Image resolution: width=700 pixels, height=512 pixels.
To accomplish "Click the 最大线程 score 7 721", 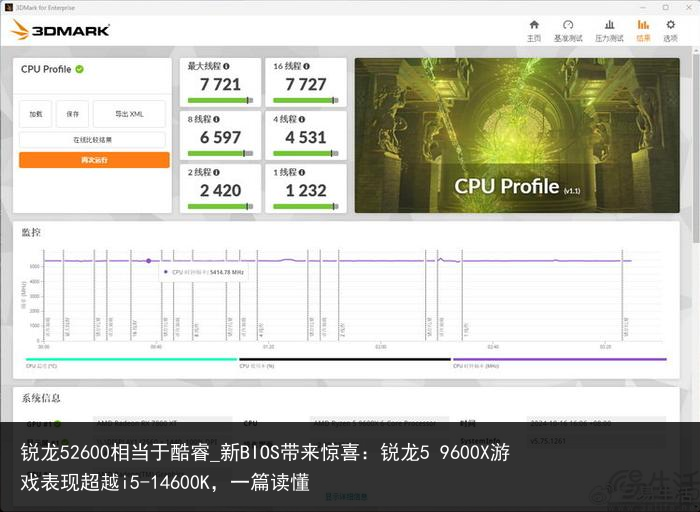I will [221, 84].
